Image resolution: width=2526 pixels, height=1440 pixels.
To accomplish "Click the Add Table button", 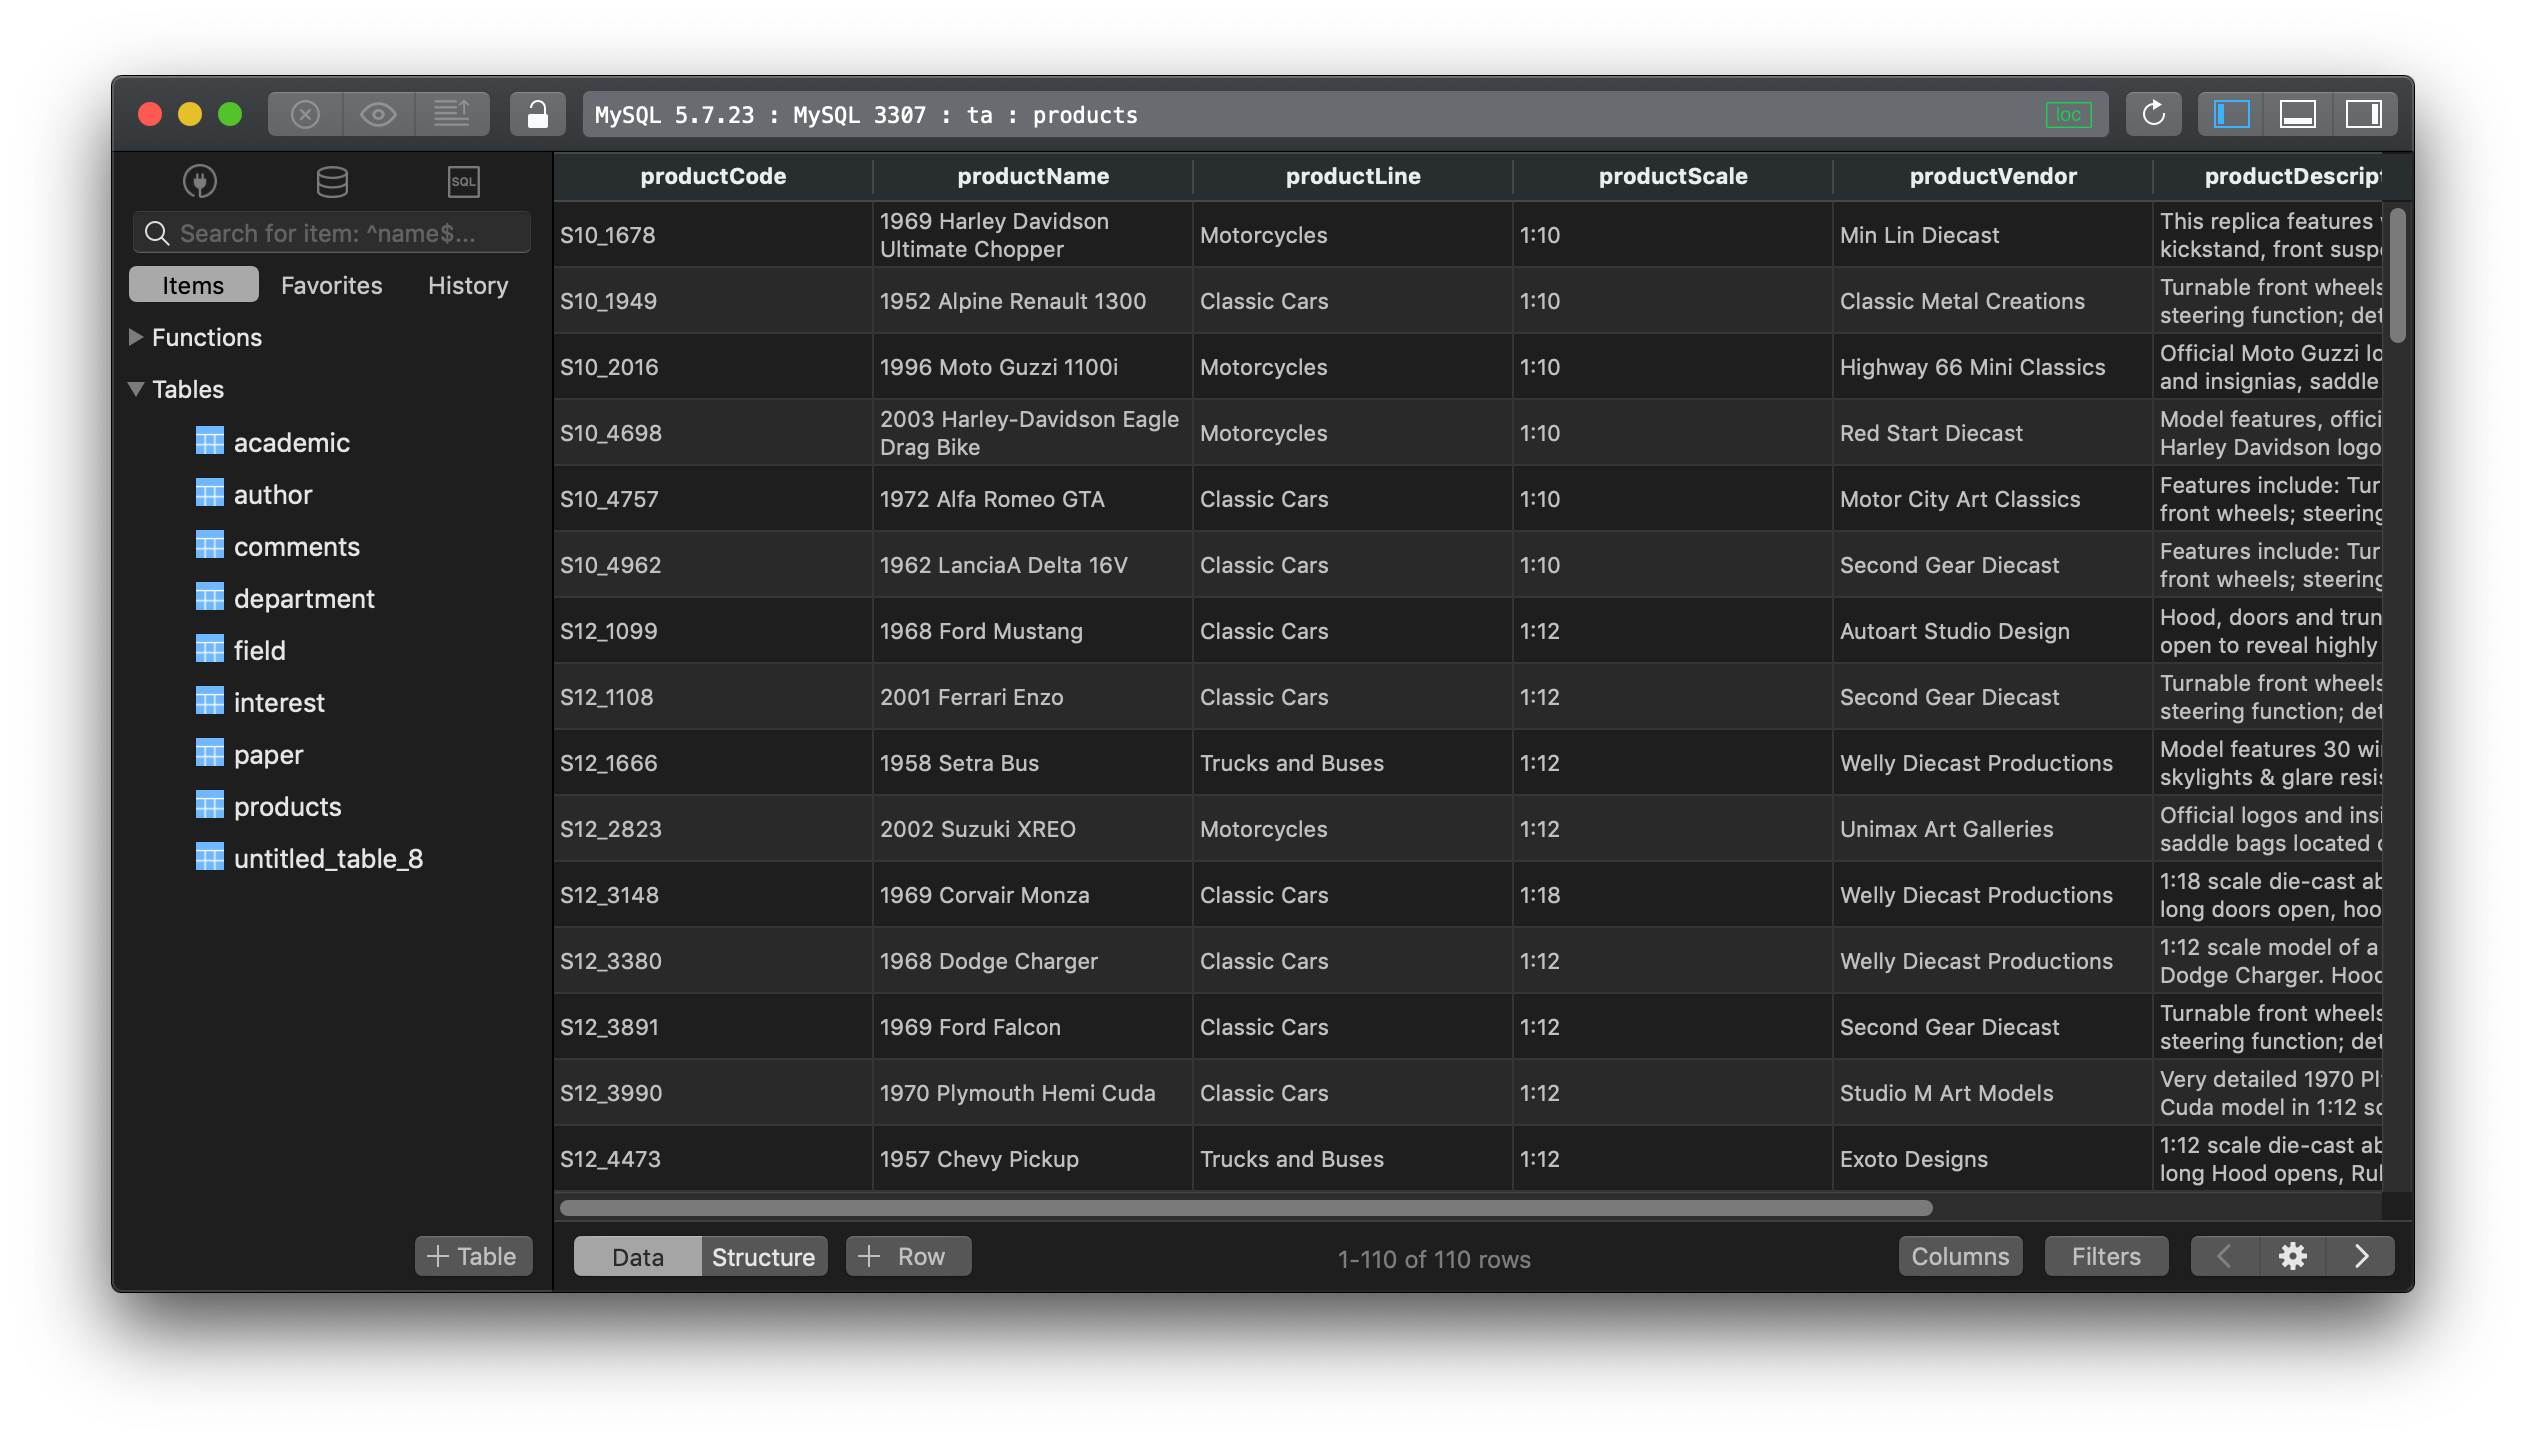I will point(468,1253).
